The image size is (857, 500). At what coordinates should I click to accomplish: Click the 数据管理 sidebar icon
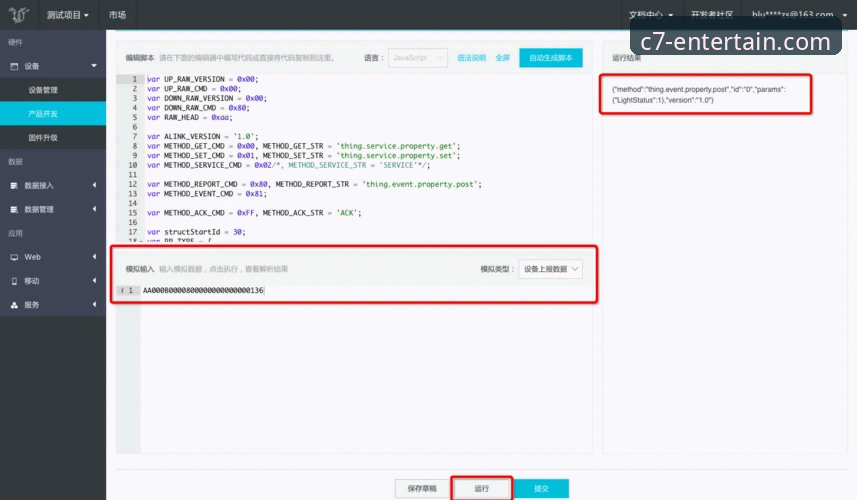14,209
